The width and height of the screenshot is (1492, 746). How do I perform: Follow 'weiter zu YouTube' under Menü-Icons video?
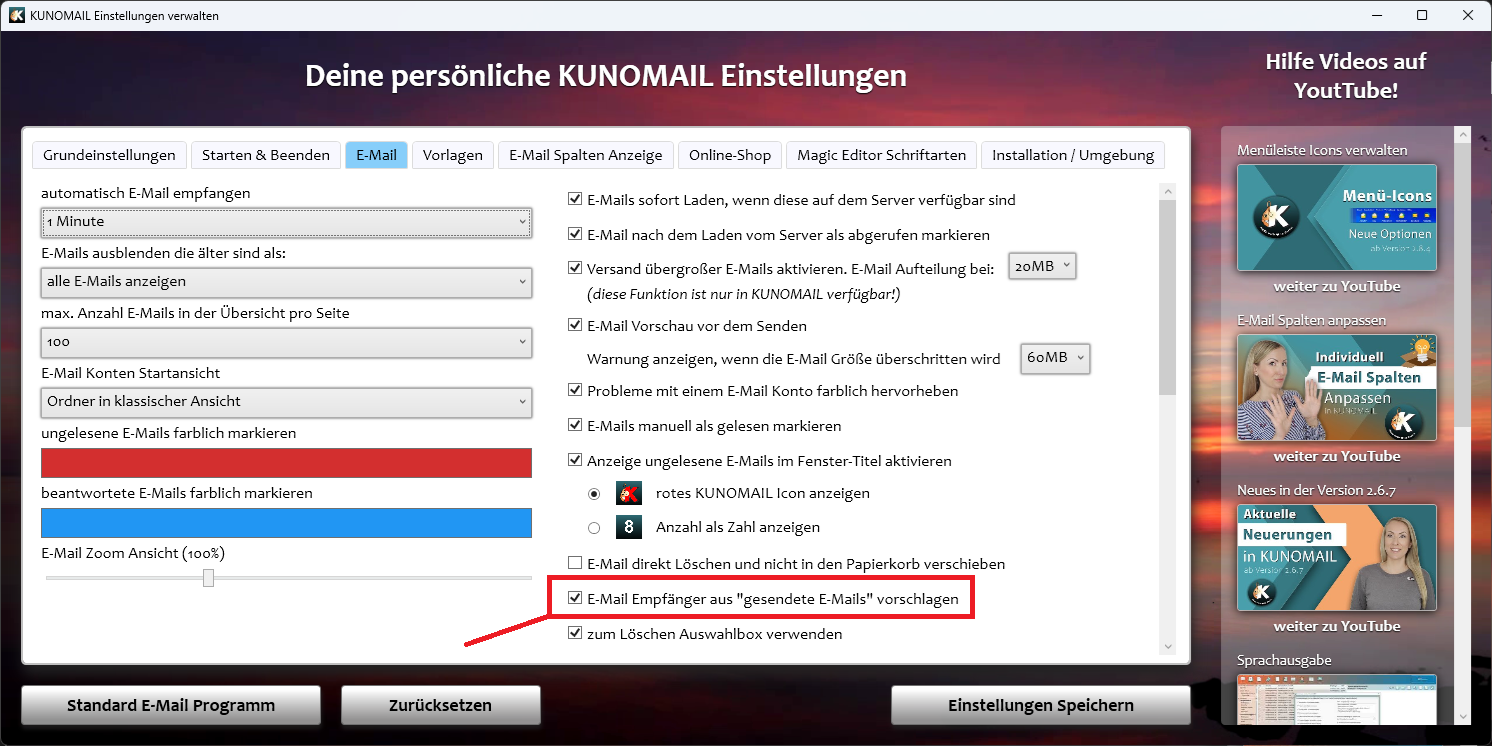point(1337,286)
